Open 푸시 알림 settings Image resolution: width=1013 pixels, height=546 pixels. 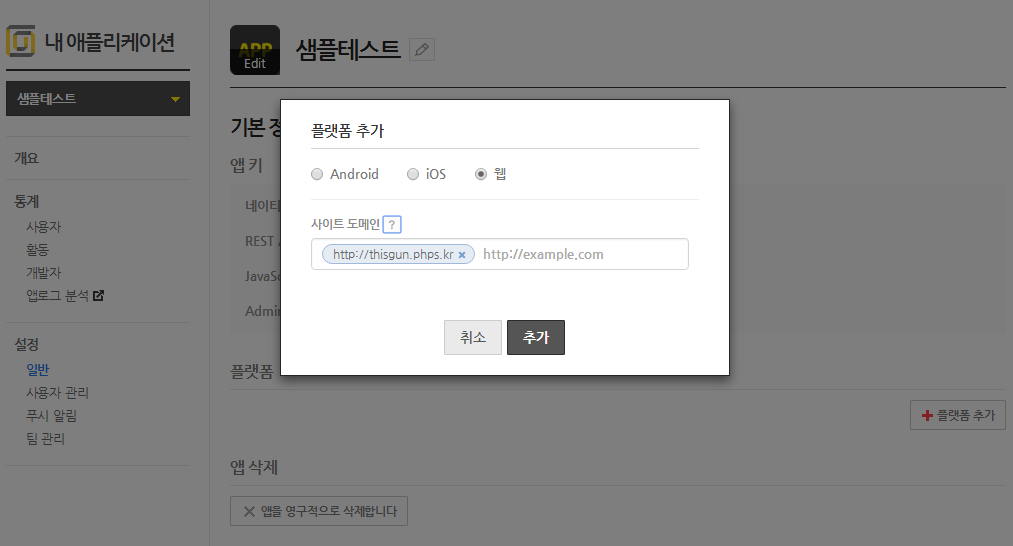52,416
